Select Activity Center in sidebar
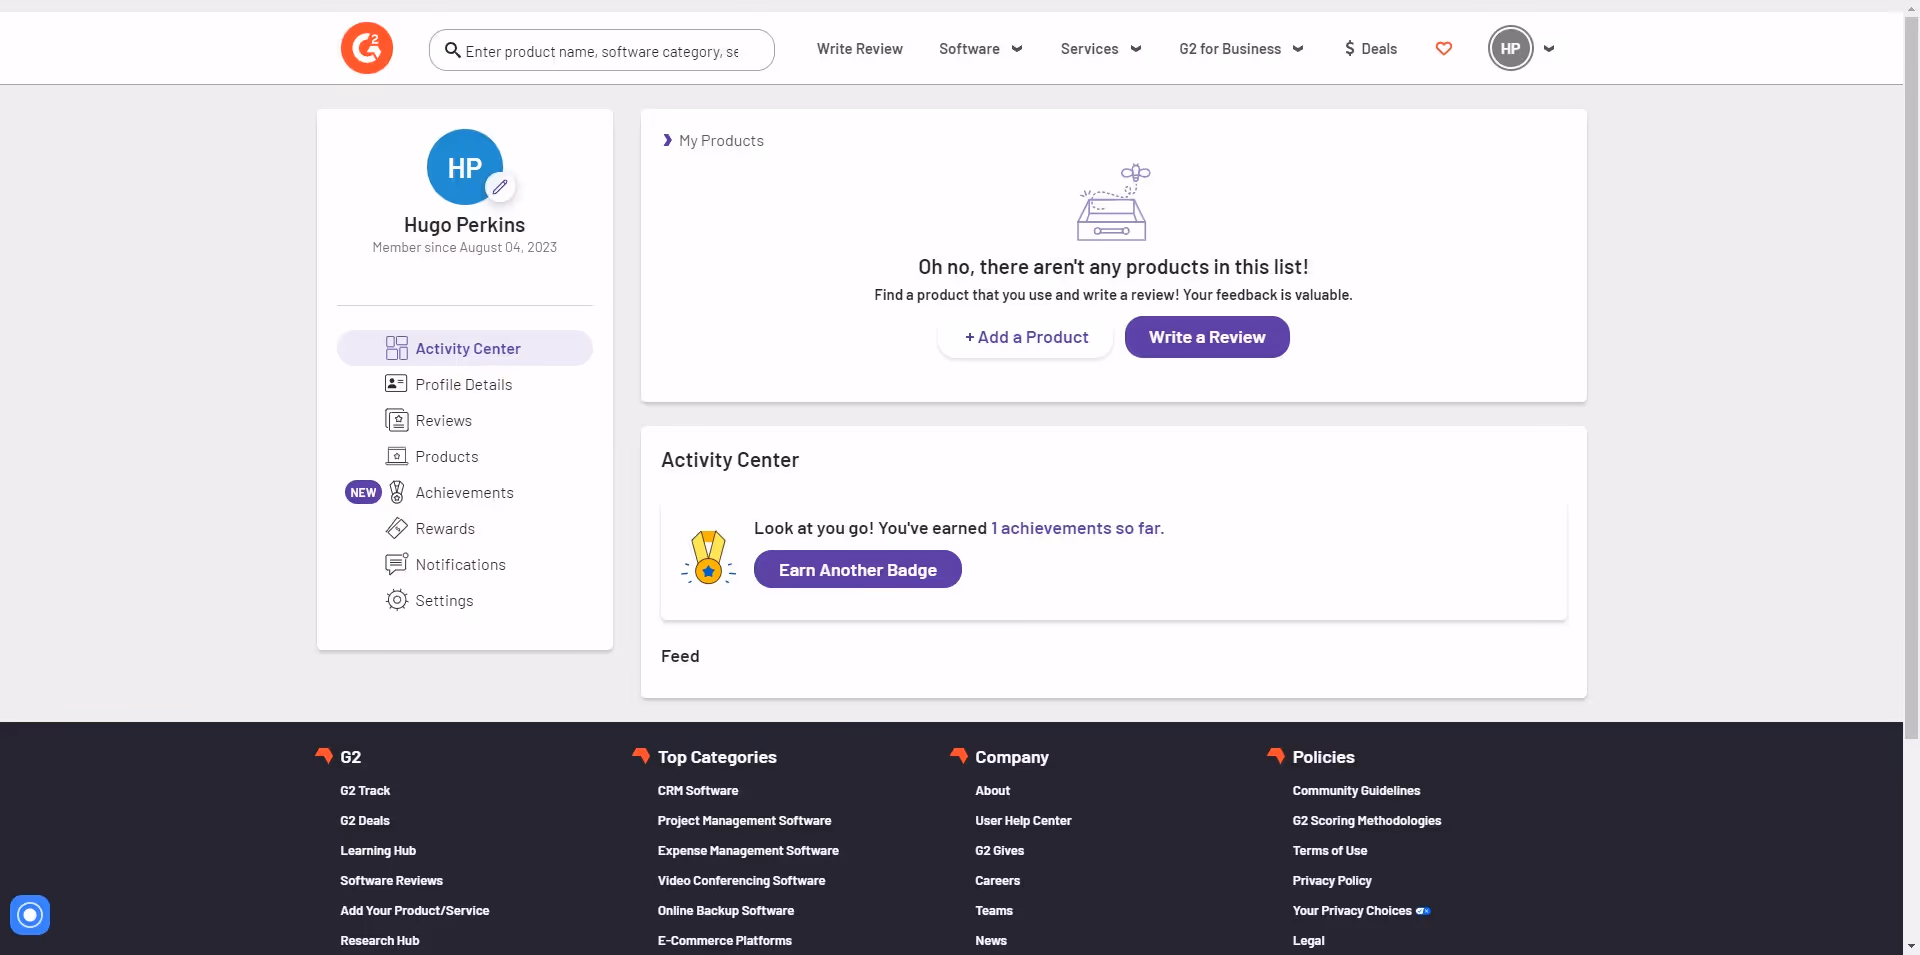Viewport: 1920px width, 955px height. (465, 348)
